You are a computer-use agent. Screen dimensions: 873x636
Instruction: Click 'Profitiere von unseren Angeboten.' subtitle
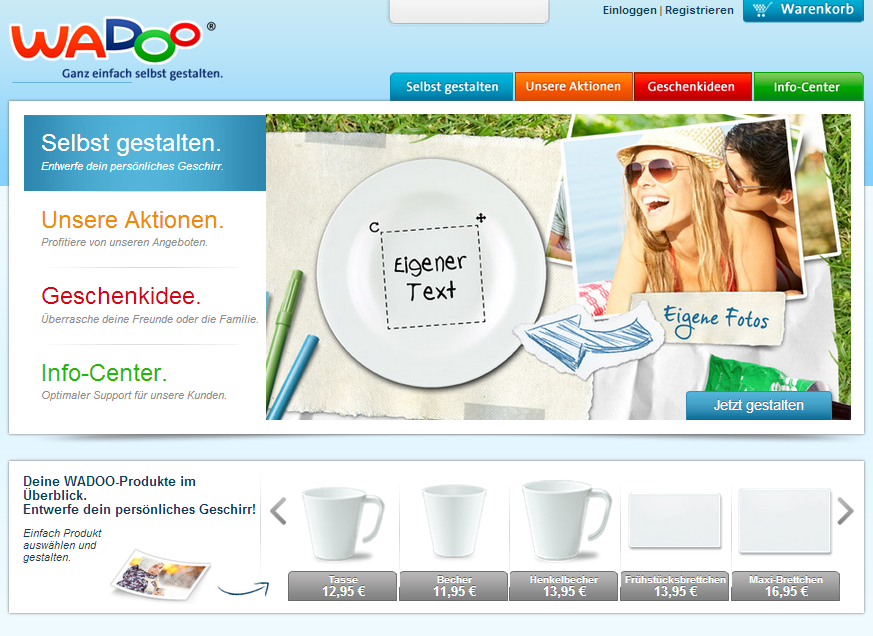coord(124,242)
